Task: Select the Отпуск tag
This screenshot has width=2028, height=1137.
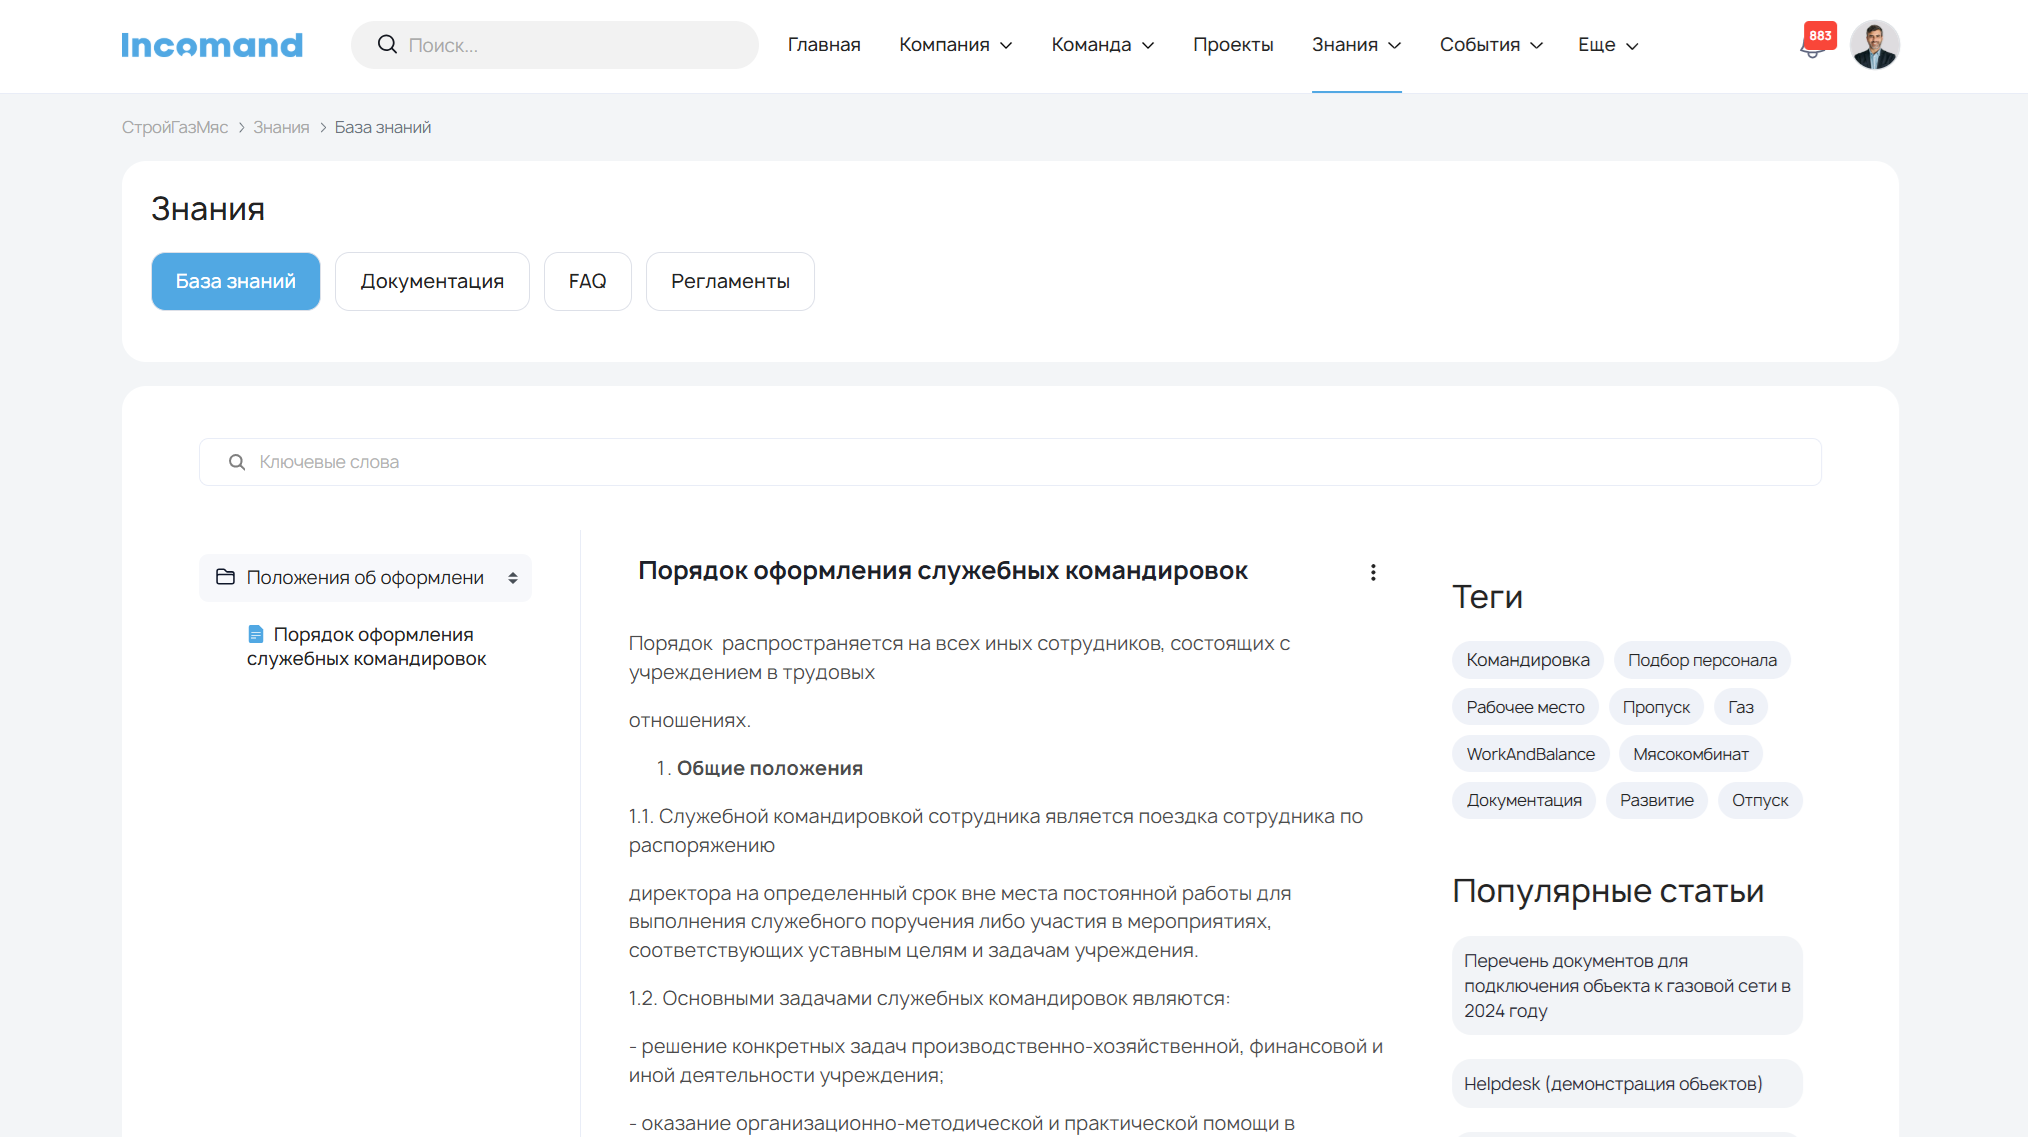Action: point(1760,800)
